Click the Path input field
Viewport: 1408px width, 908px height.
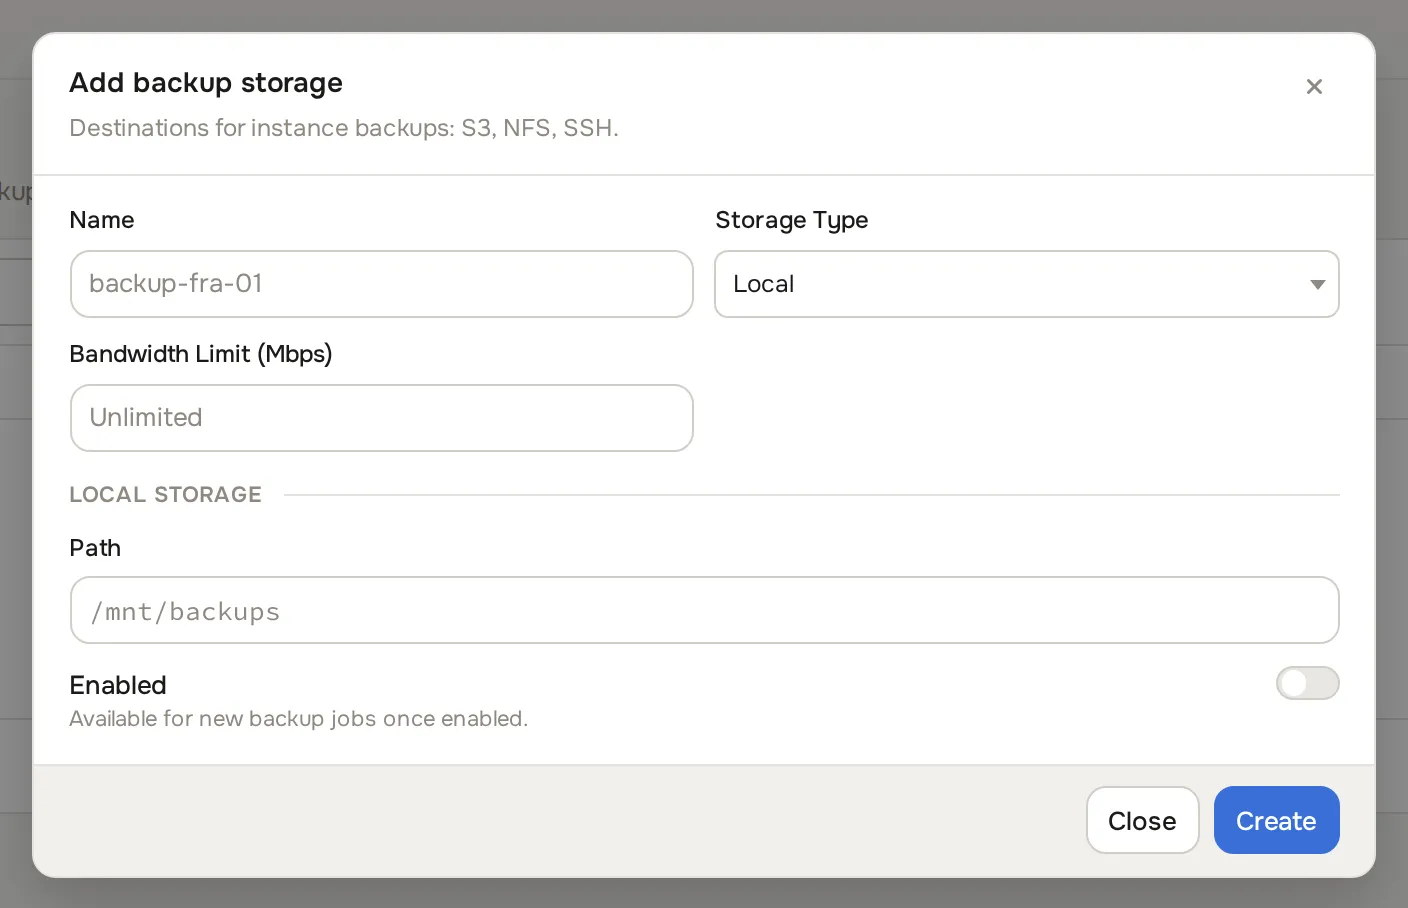pyautogui.click(x=705, y=610)
